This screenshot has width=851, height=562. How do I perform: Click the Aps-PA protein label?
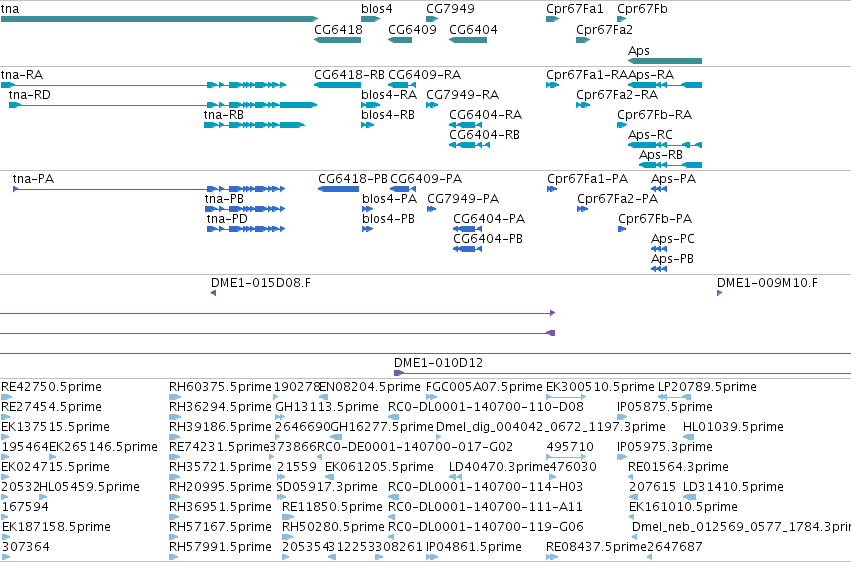pyautogui.click(x=673, y=178)
